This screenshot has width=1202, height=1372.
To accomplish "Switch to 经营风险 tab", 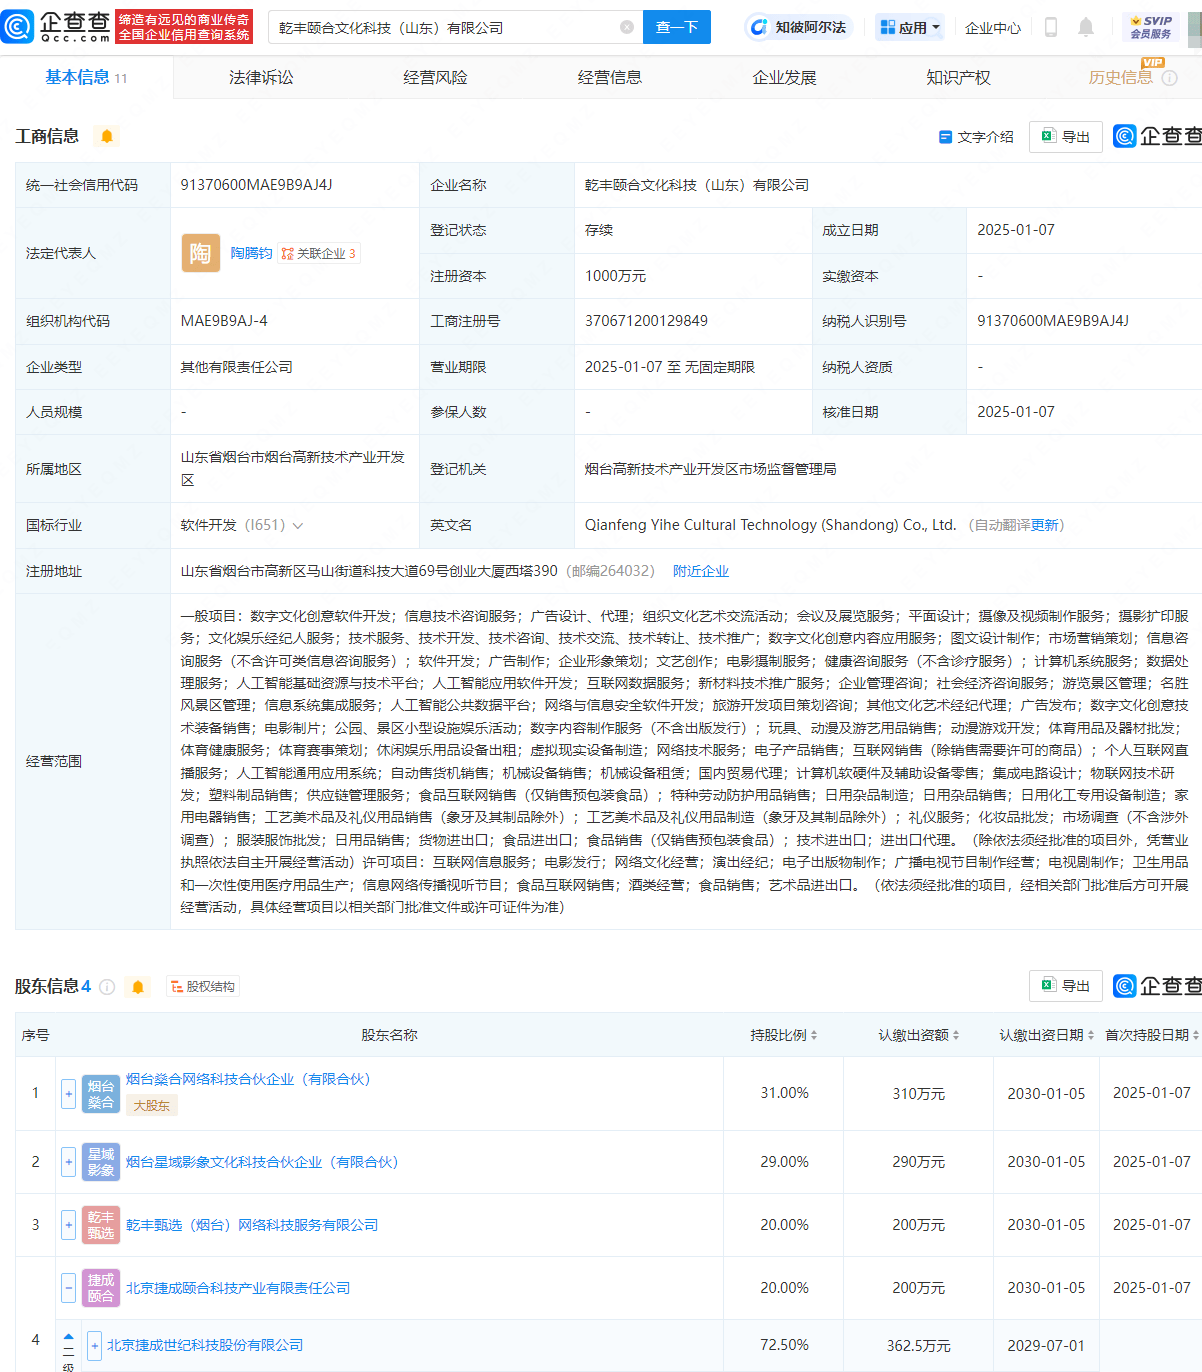I will tap(435, 77).
